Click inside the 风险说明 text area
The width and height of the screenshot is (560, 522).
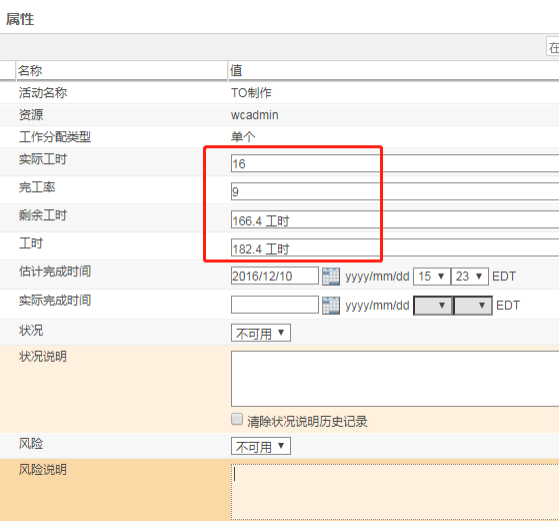395,491
